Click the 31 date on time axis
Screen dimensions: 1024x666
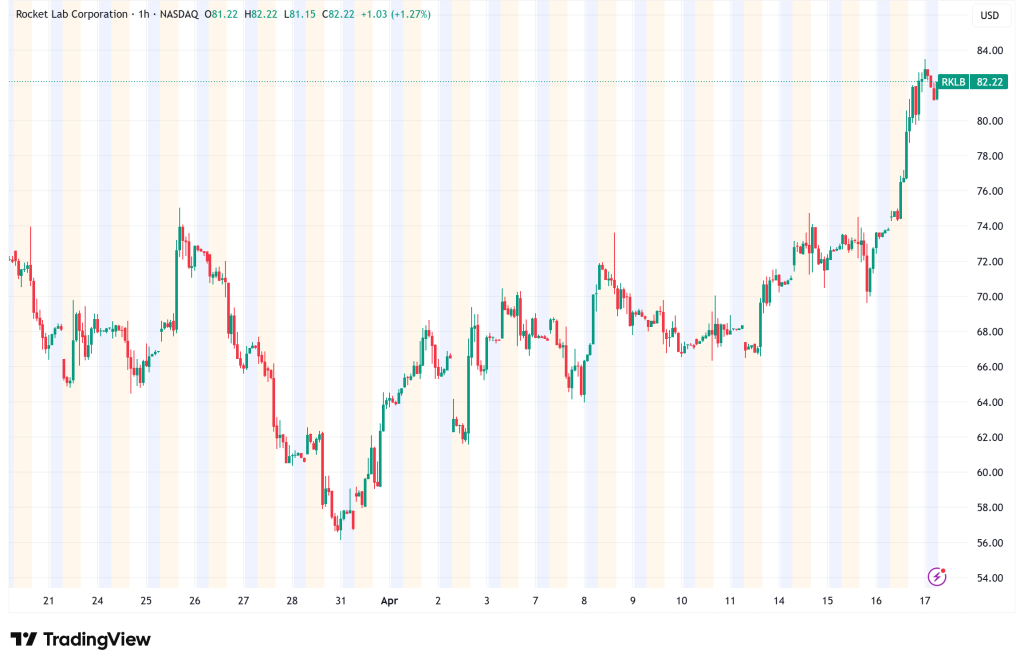pyautogui.click(x=341, y=601)
